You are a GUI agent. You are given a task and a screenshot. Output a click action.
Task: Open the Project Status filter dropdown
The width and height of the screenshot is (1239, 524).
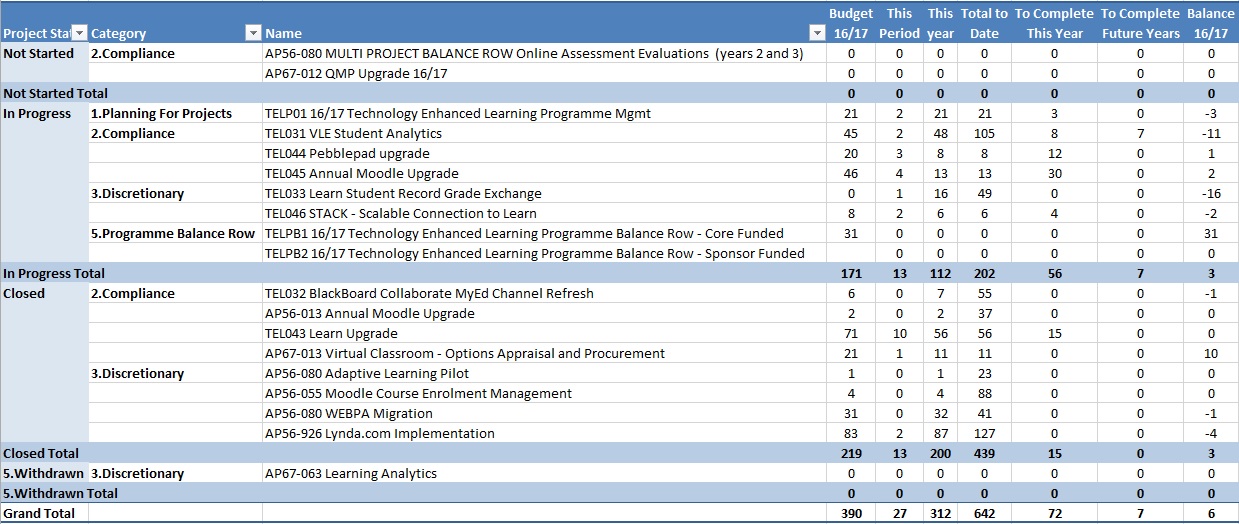(x=80, y=34)
